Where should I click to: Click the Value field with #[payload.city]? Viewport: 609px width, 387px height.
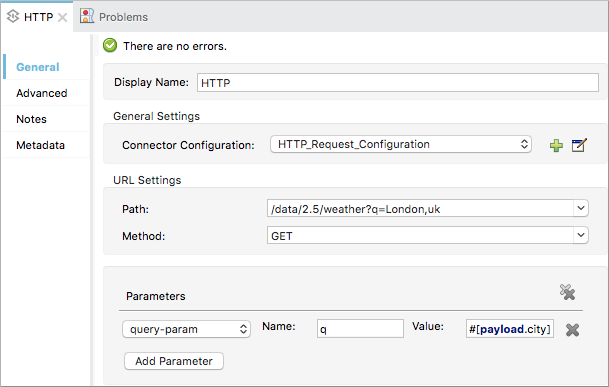click(x=510, y=329)
